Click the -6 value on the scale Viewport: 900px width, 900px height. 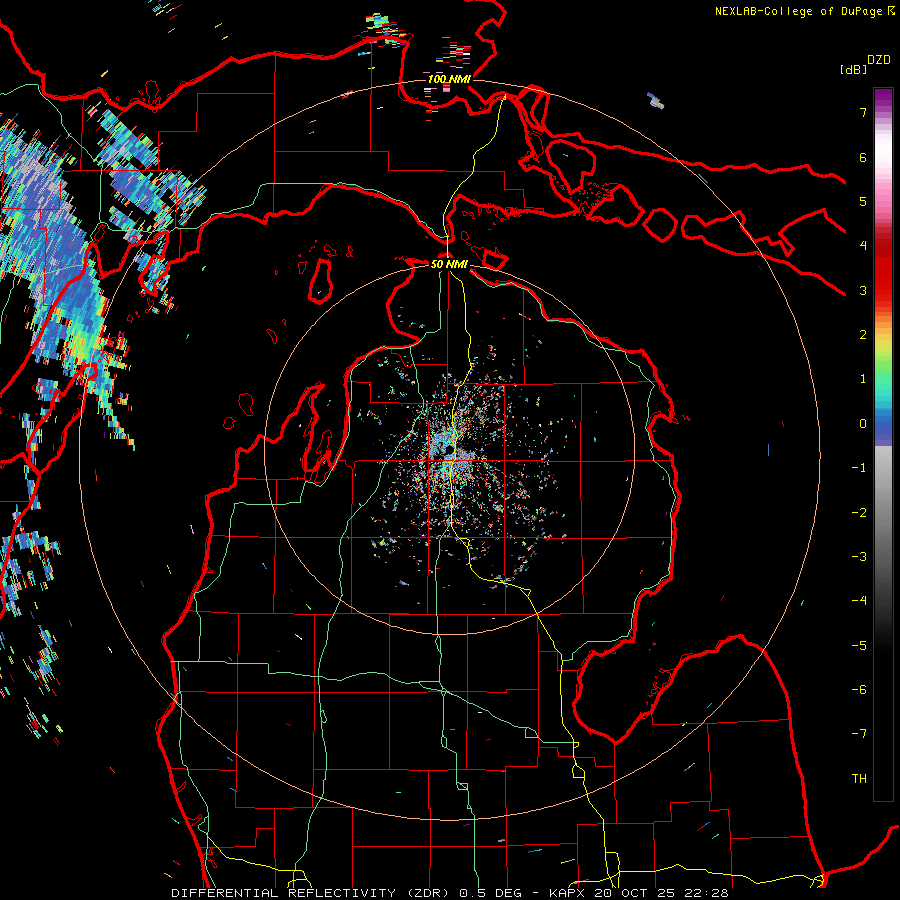859,690
